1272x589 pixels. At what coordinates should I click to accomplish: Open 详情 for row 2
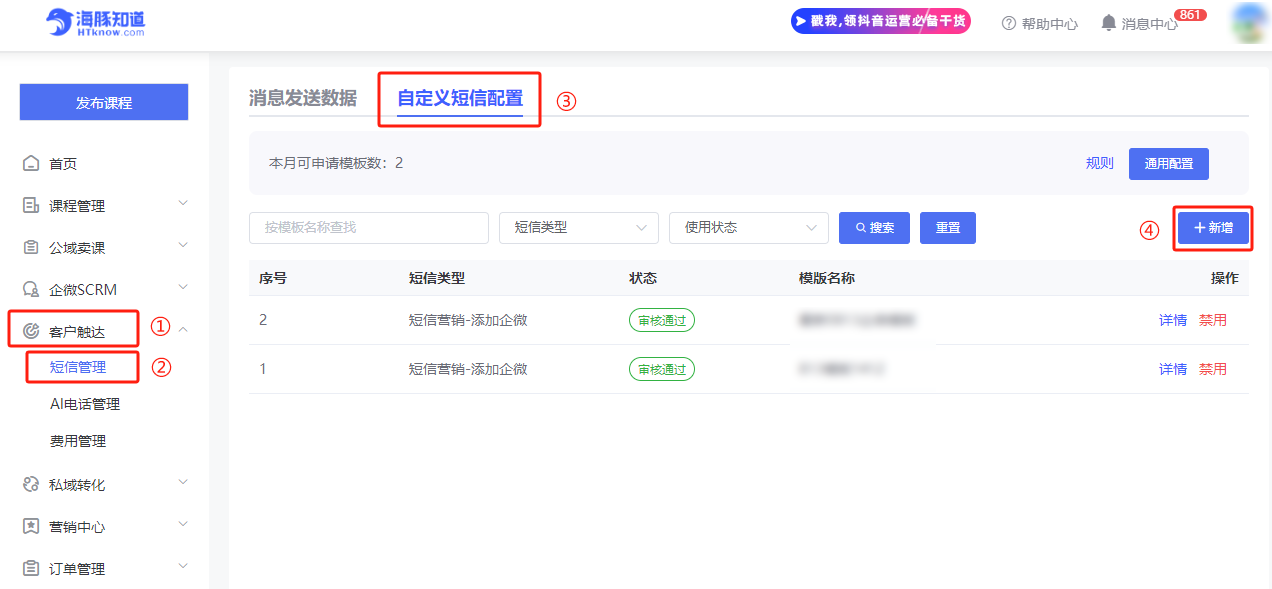click(1173, 320)
